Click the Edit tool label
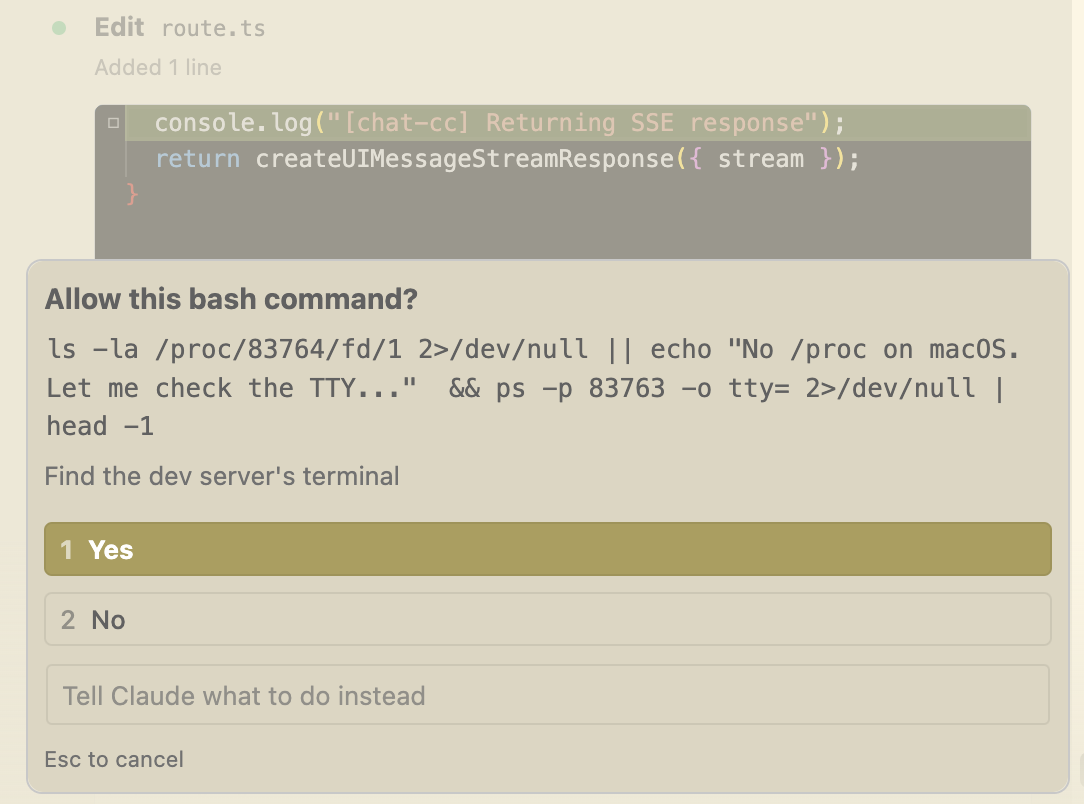1084x804 pixels. pyautogui.click(x=119, y=28)
